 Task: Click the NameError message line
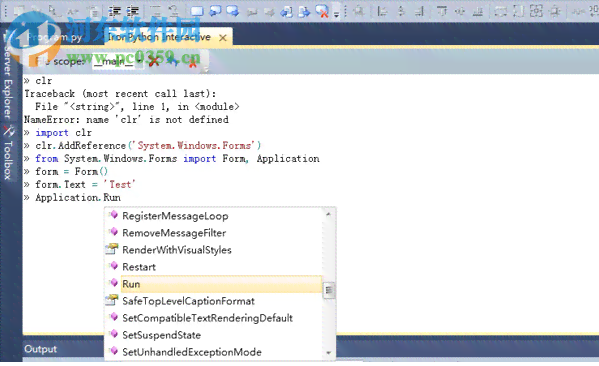[126, 120]
